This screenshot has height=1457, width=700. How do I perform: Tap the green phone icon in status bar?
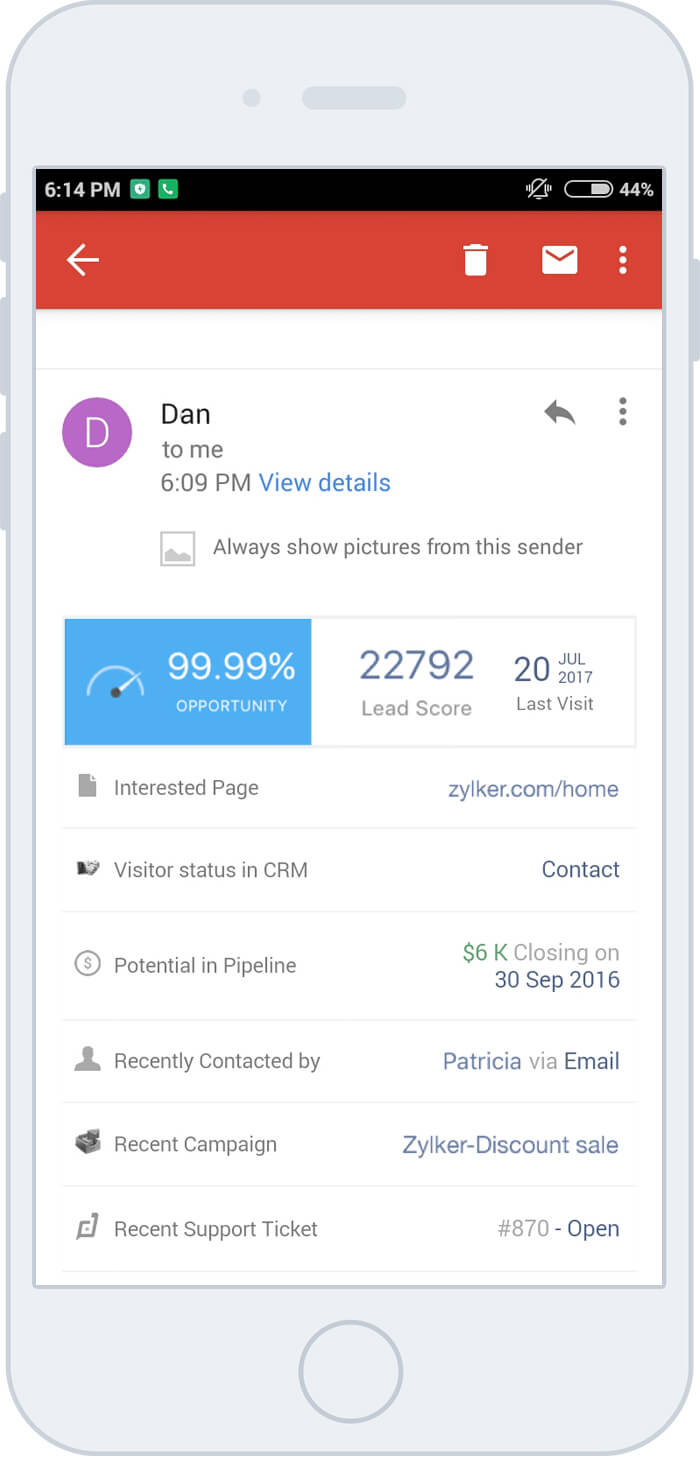click(x=168, y=189)
